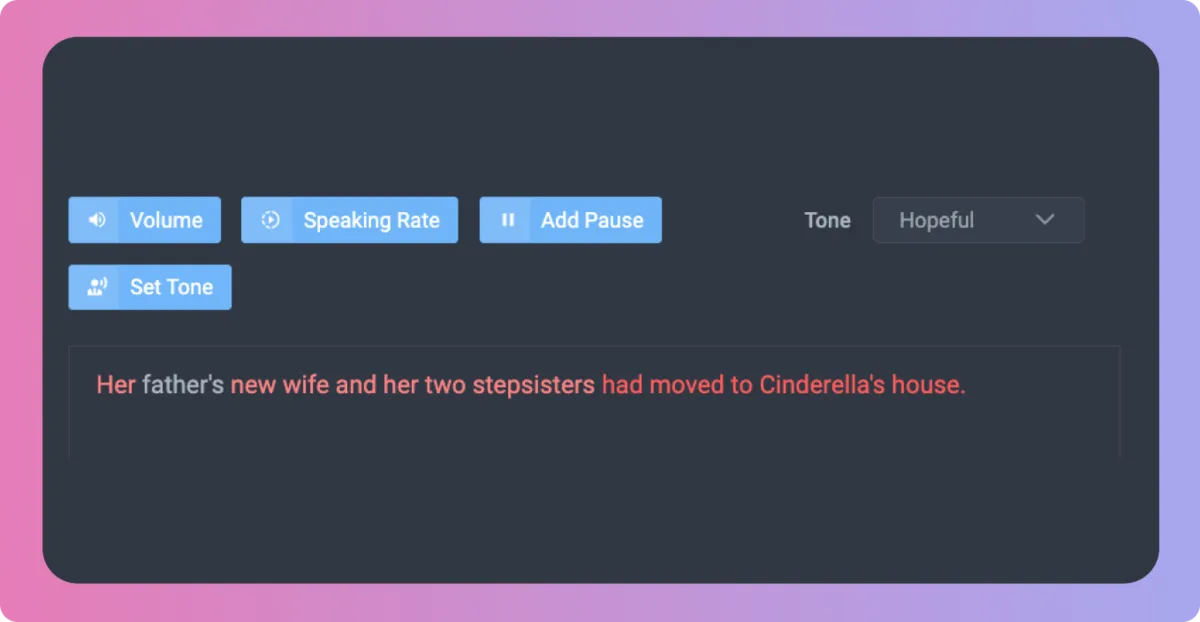Image resolution: width=1200 pixels, height=622 pixels.
Task: Click the empty space below the sentence in the editor
Action: tap(594, 430)
